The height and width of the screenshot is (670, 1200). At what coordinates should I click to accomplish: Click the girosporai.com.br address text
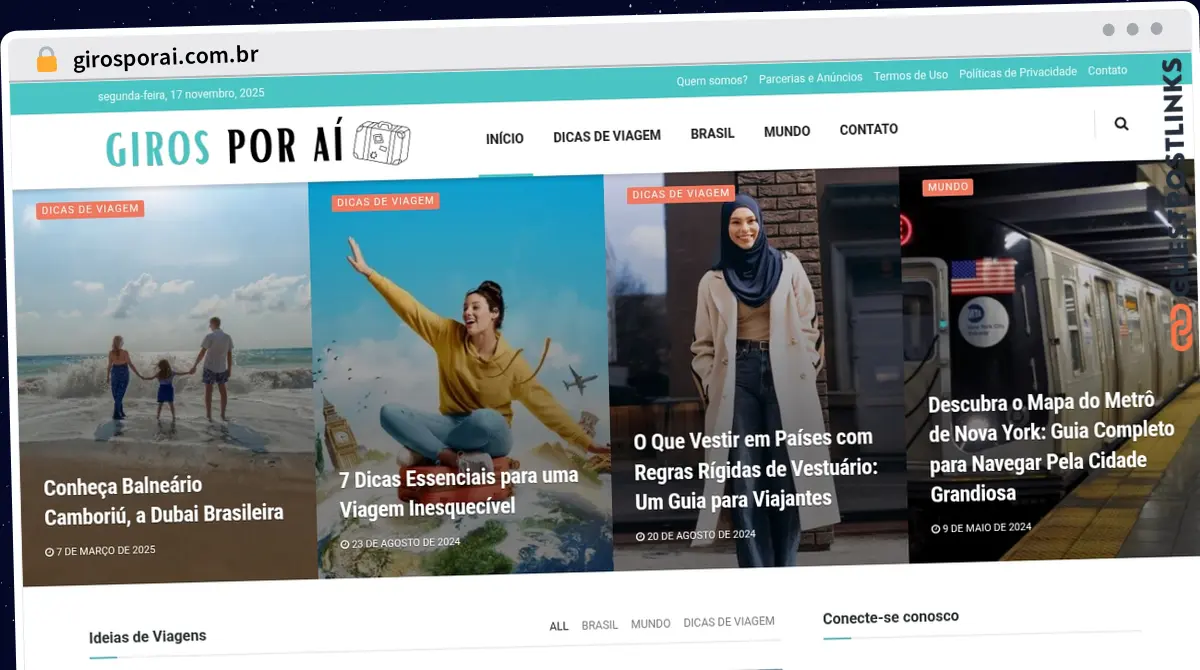tap(166, 56)
